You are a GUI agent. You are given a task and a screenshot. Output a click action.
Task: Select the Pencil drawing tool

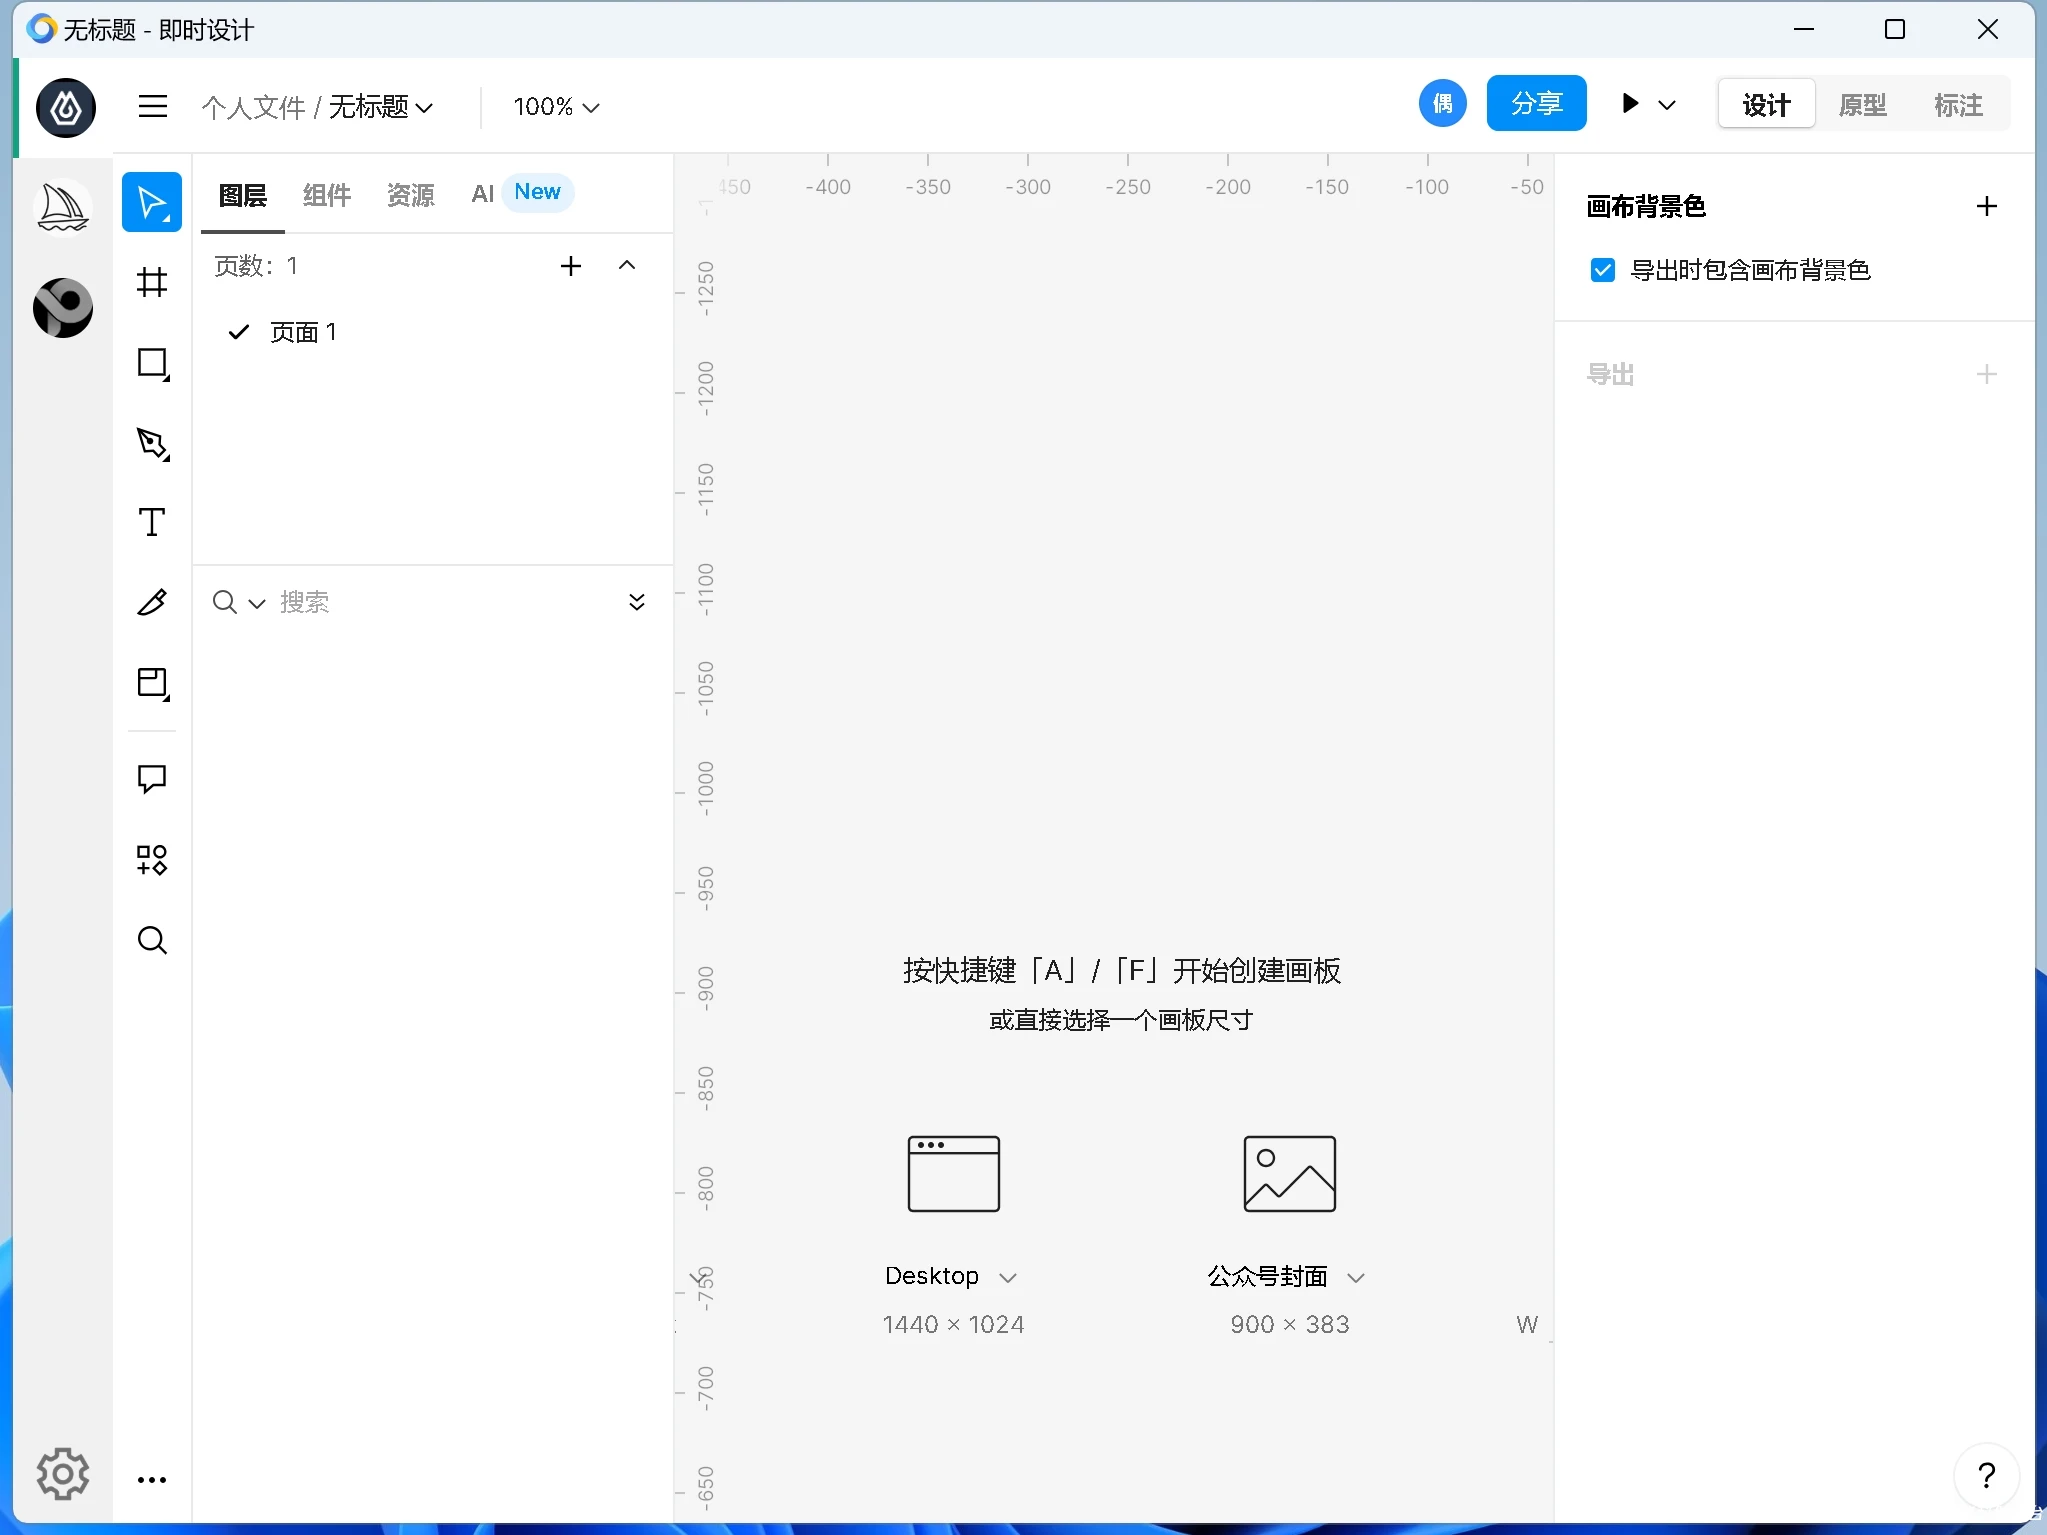[x=152, y=602]
